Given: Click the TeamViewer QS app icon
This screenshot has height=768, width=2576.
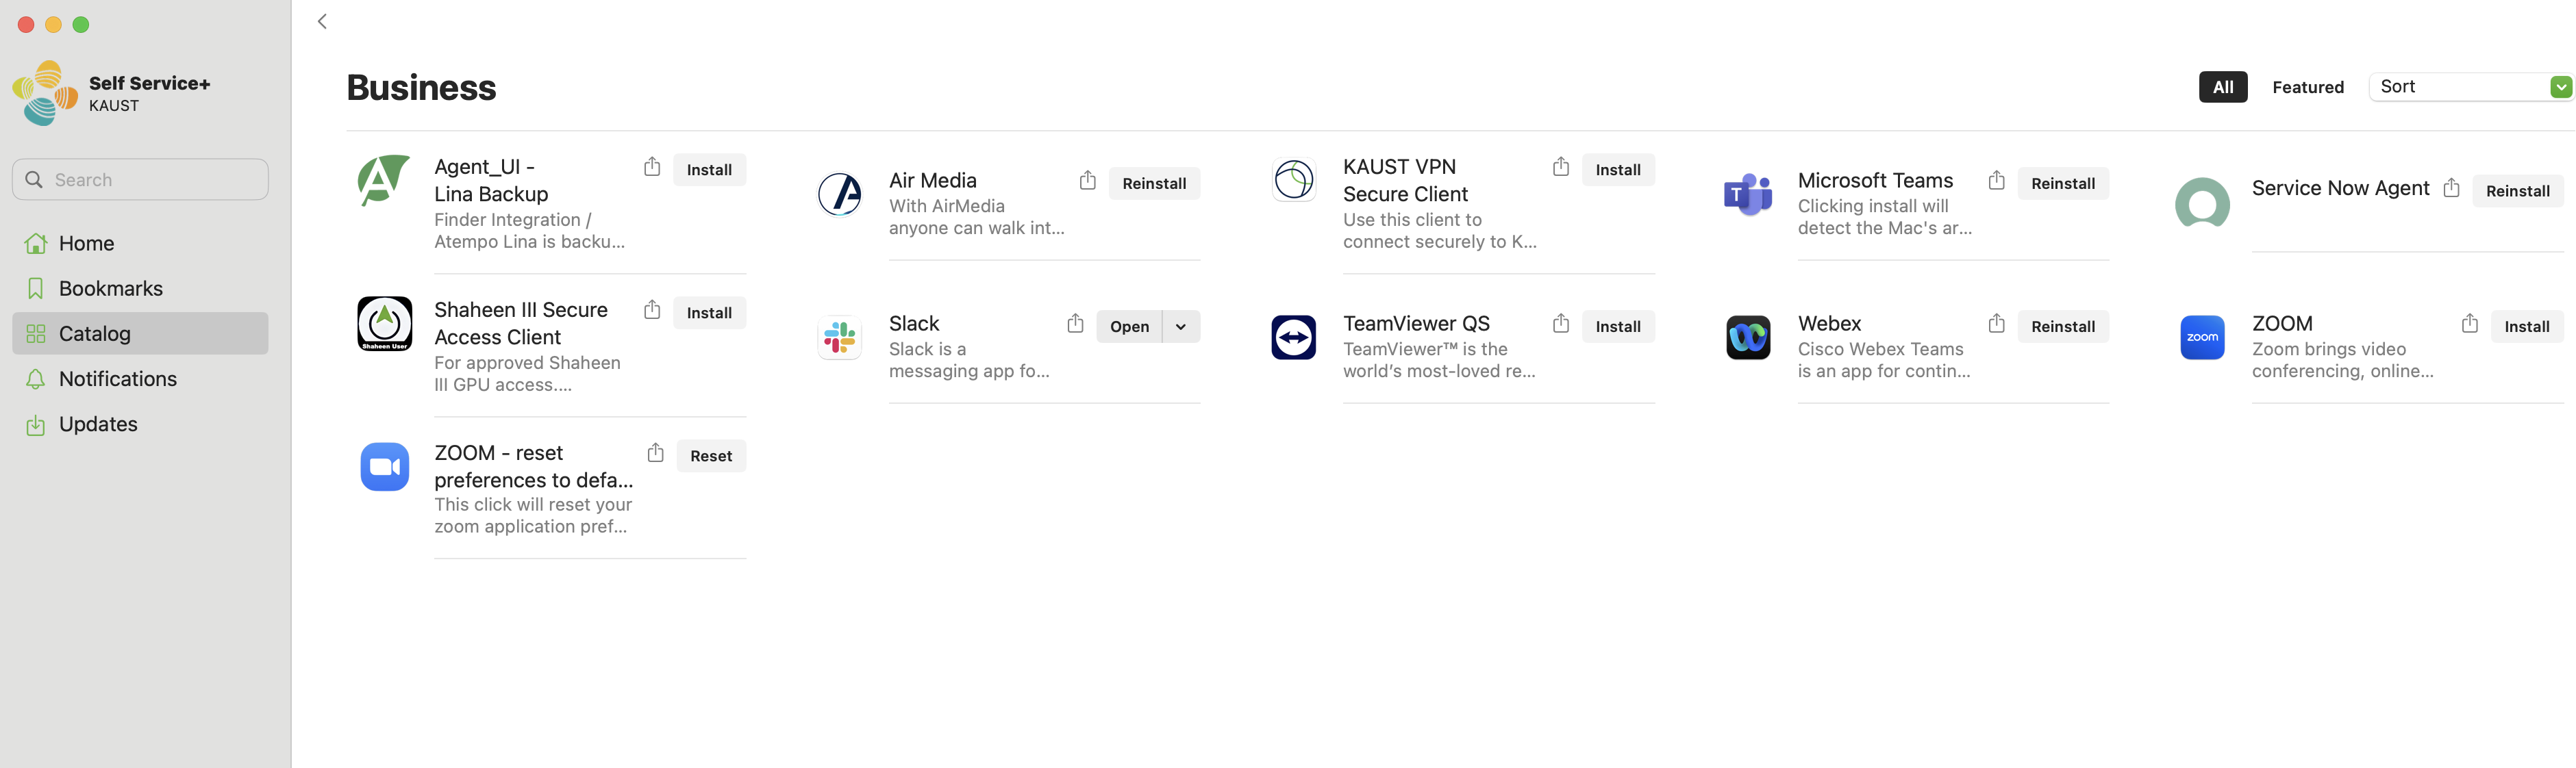Looking at the screenshot, I should click(x=1293, y=337).
